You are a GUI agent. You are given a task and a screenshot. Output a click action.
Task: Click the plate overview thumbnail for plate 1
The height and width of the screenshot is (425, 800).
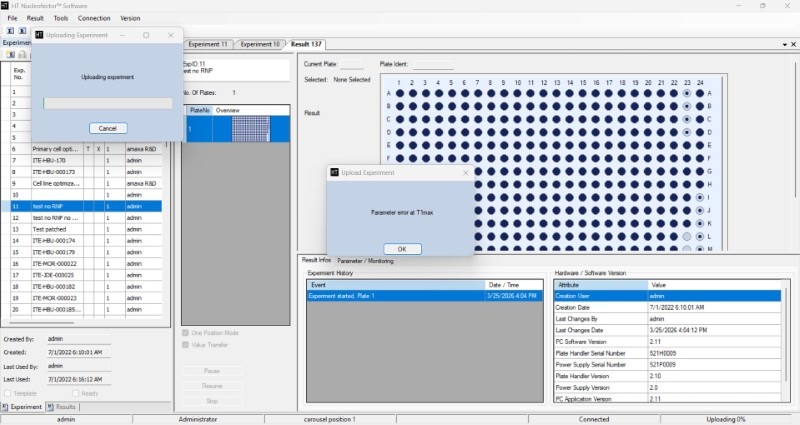(244, 128)
